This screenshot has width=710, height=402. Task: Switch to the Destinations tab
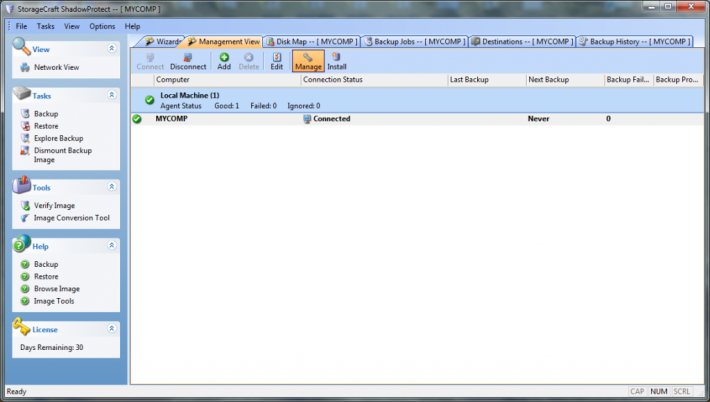pos(523,42)
